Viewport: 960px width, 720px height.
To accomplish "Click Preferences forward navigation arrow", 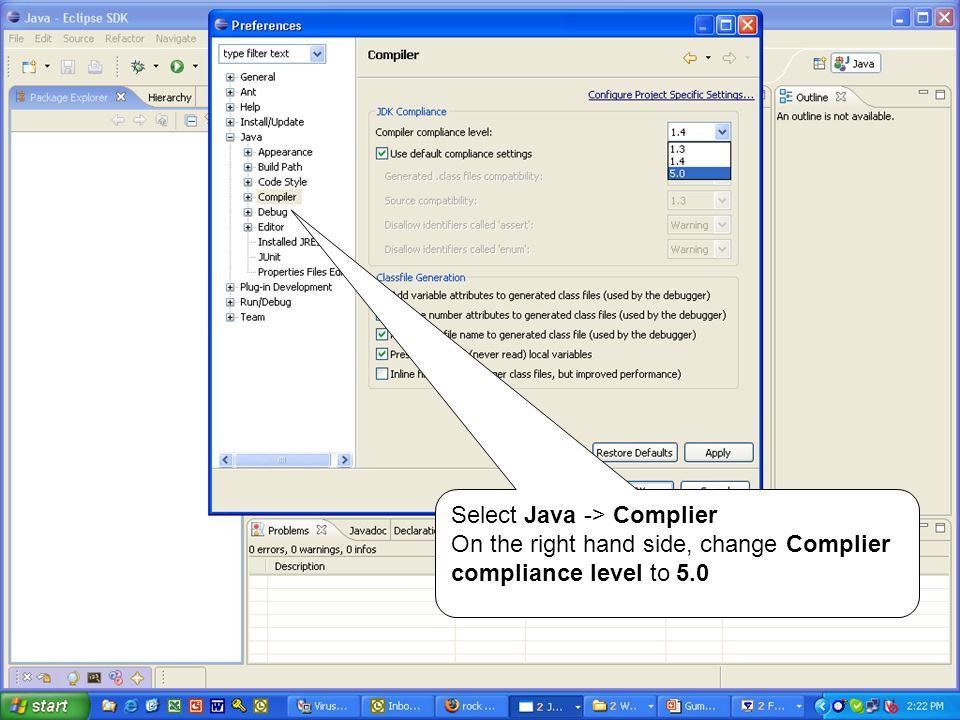I will click(729, 58).
